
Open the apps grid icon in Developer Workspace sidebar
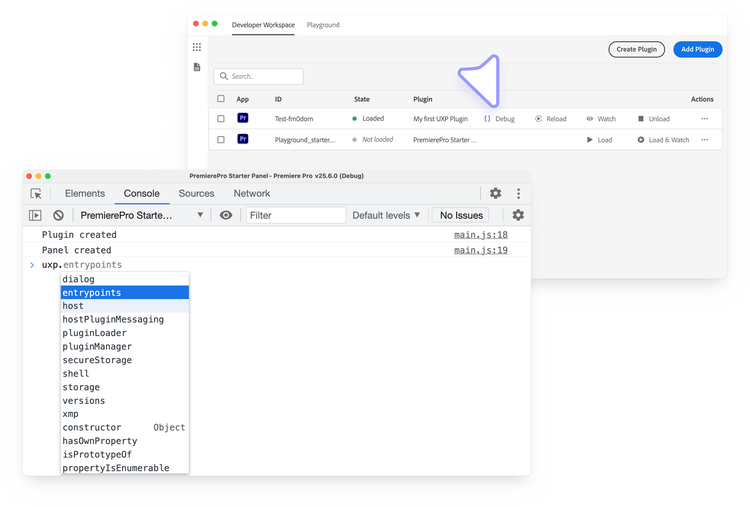[x=197, y=47]
